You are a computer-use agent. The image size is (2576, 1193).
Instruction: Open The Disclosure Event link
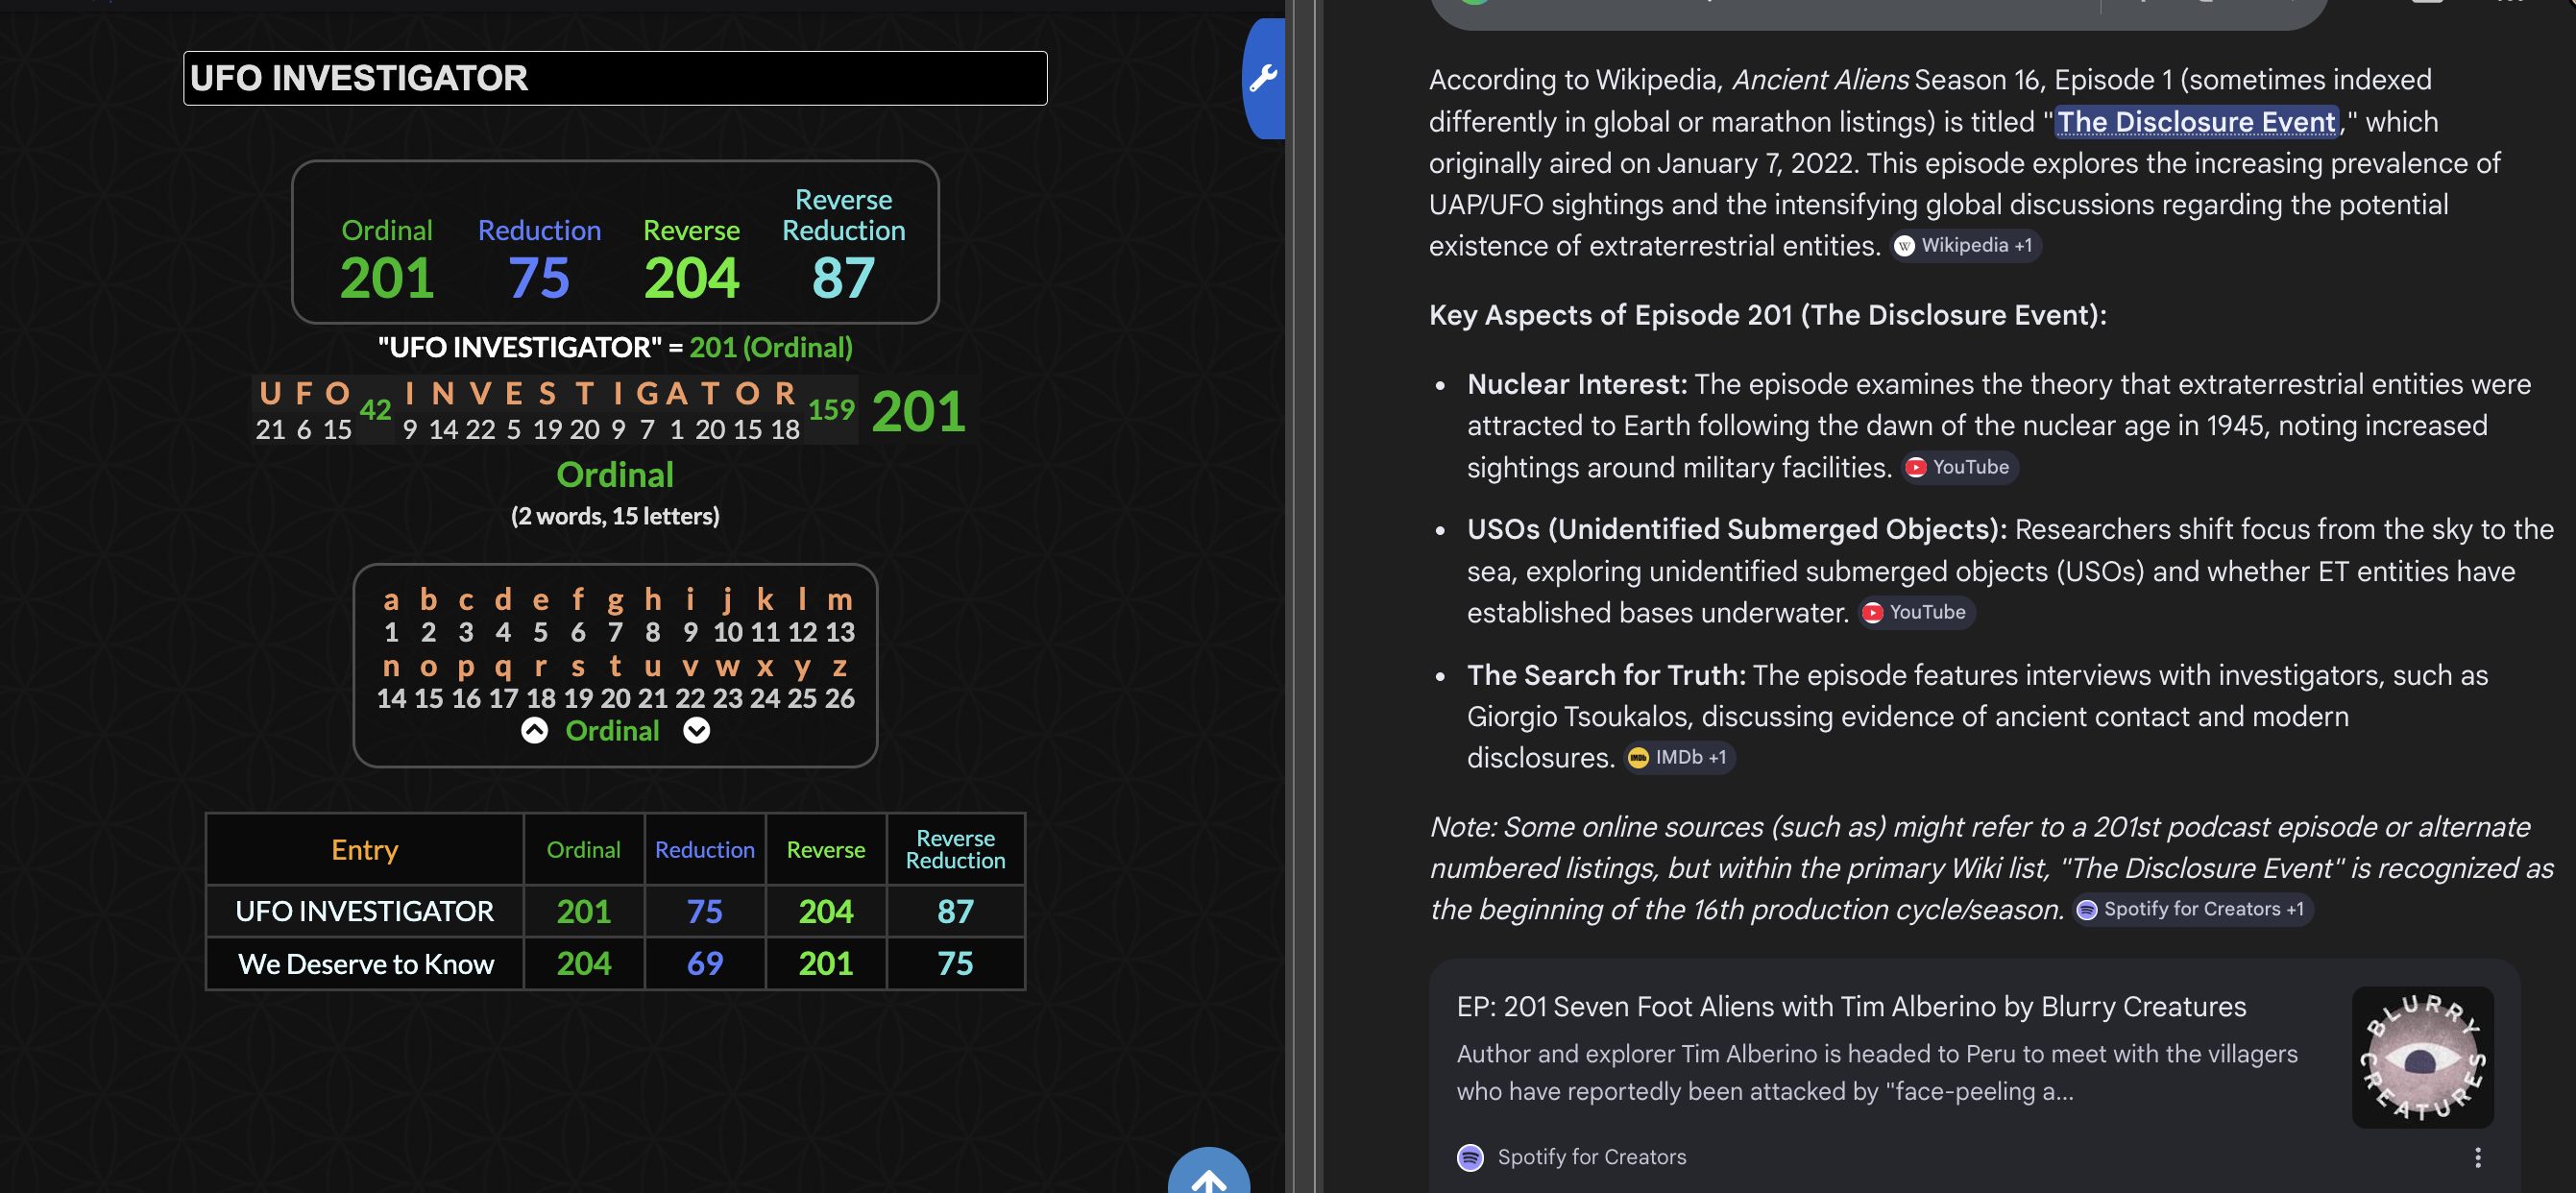(2195, 122)
